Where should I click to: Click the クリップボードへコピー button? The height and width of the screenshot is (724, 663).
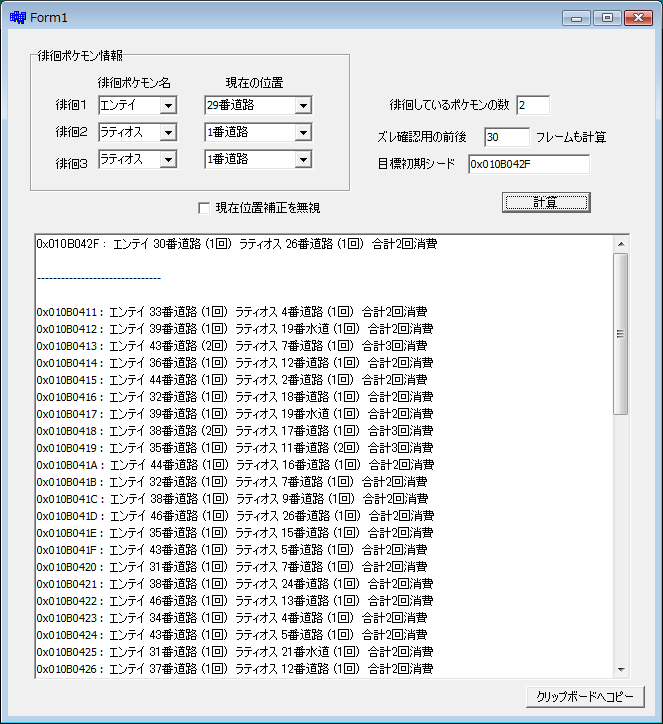585,697
